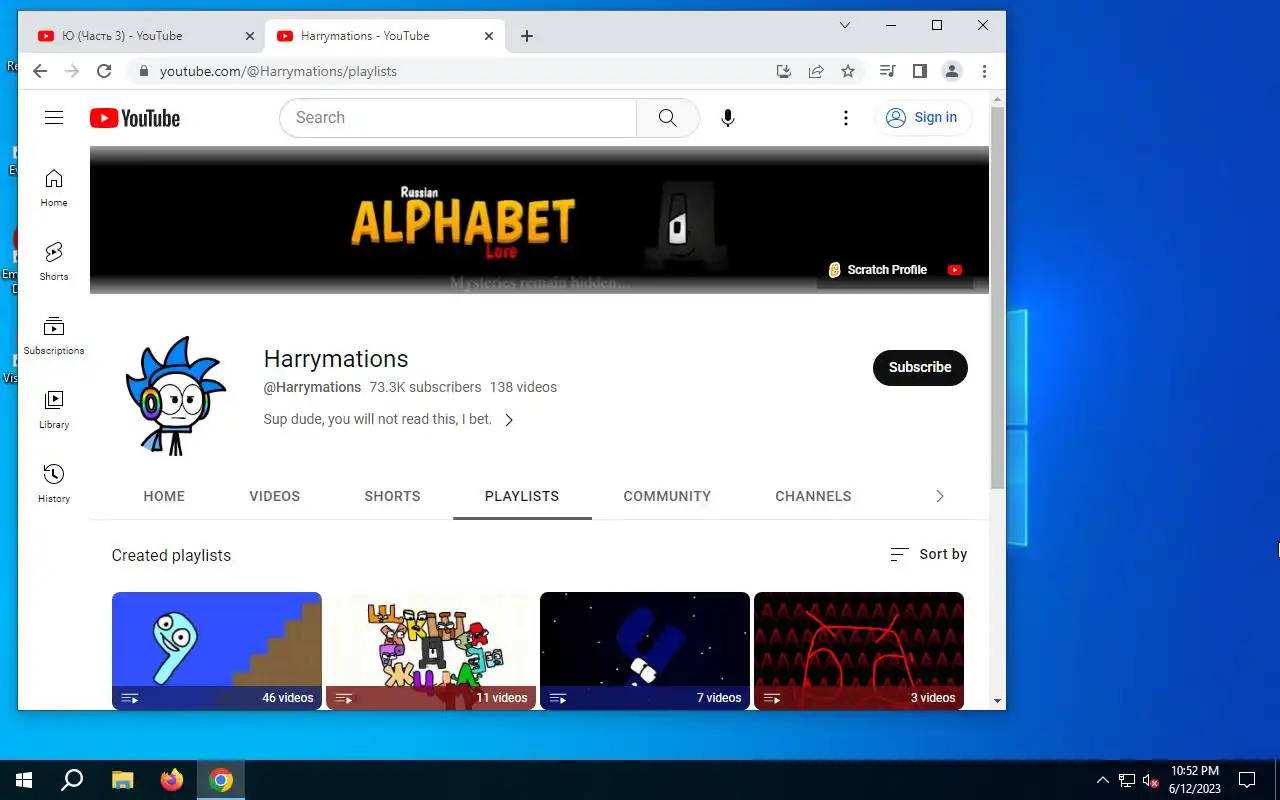Click the install/download icon in address bar
Screen dimensions: 1280x800
[x=784, y=71]
